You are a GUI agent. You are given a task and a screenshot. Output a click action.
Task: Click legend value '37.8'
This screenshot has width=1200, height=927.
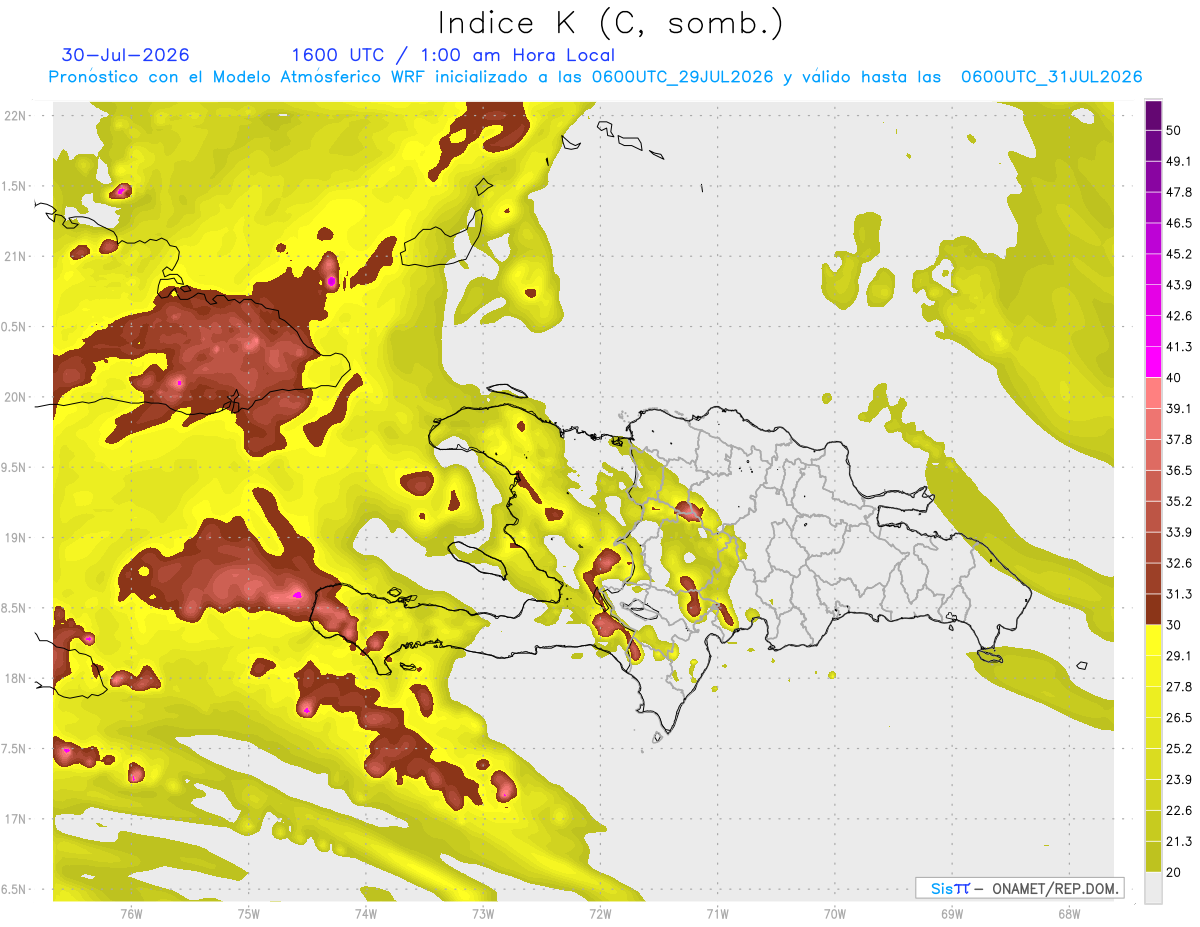point(1179,439)
